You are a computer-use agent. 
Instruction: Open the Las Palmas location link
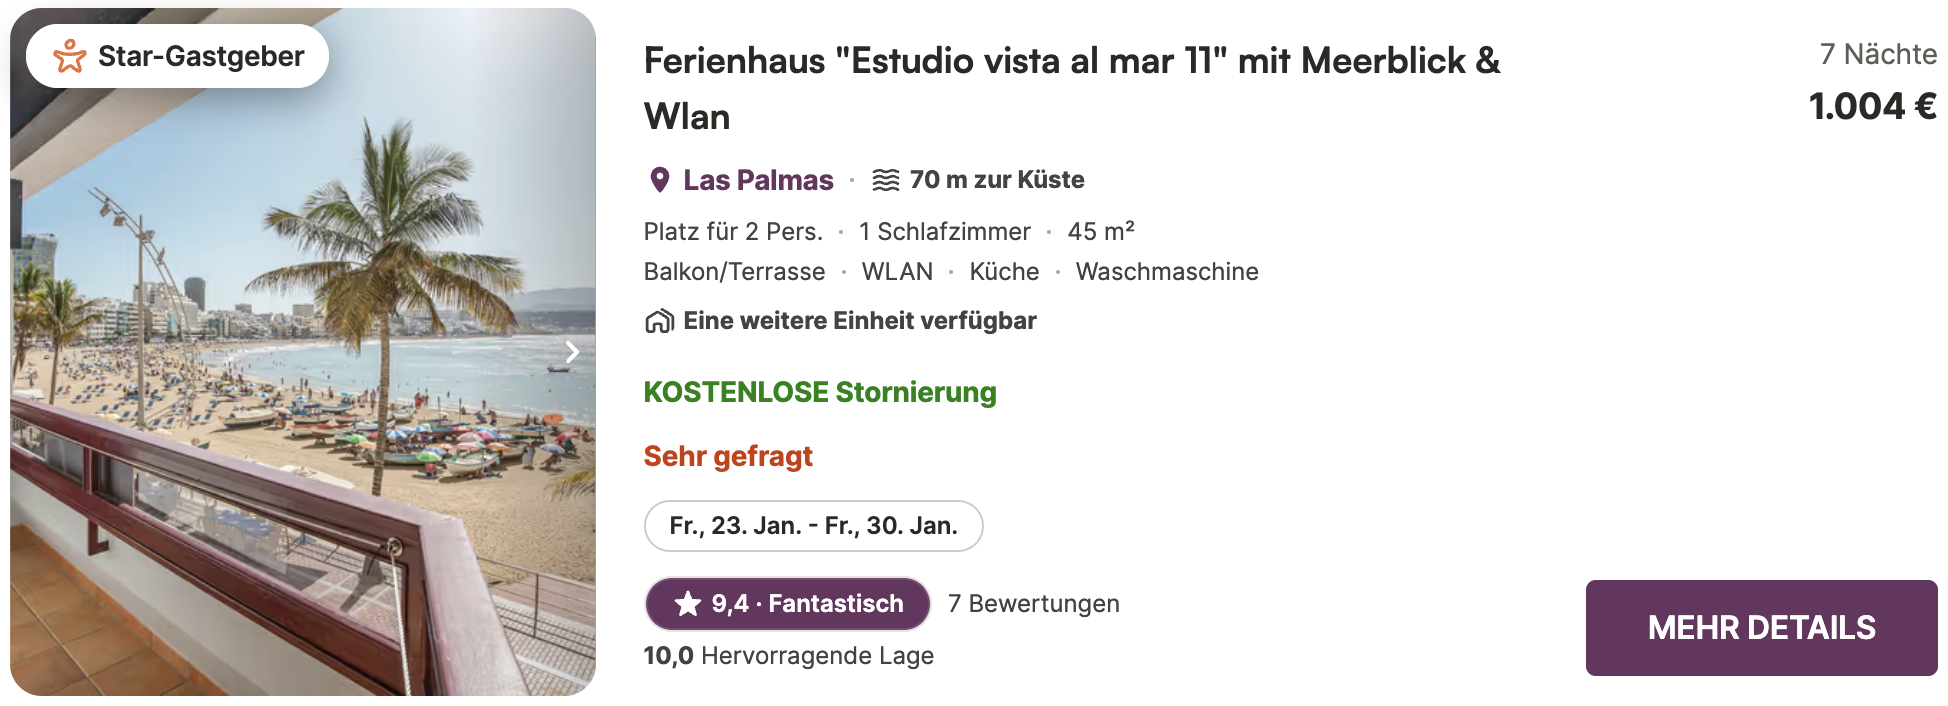click(758, 180)
